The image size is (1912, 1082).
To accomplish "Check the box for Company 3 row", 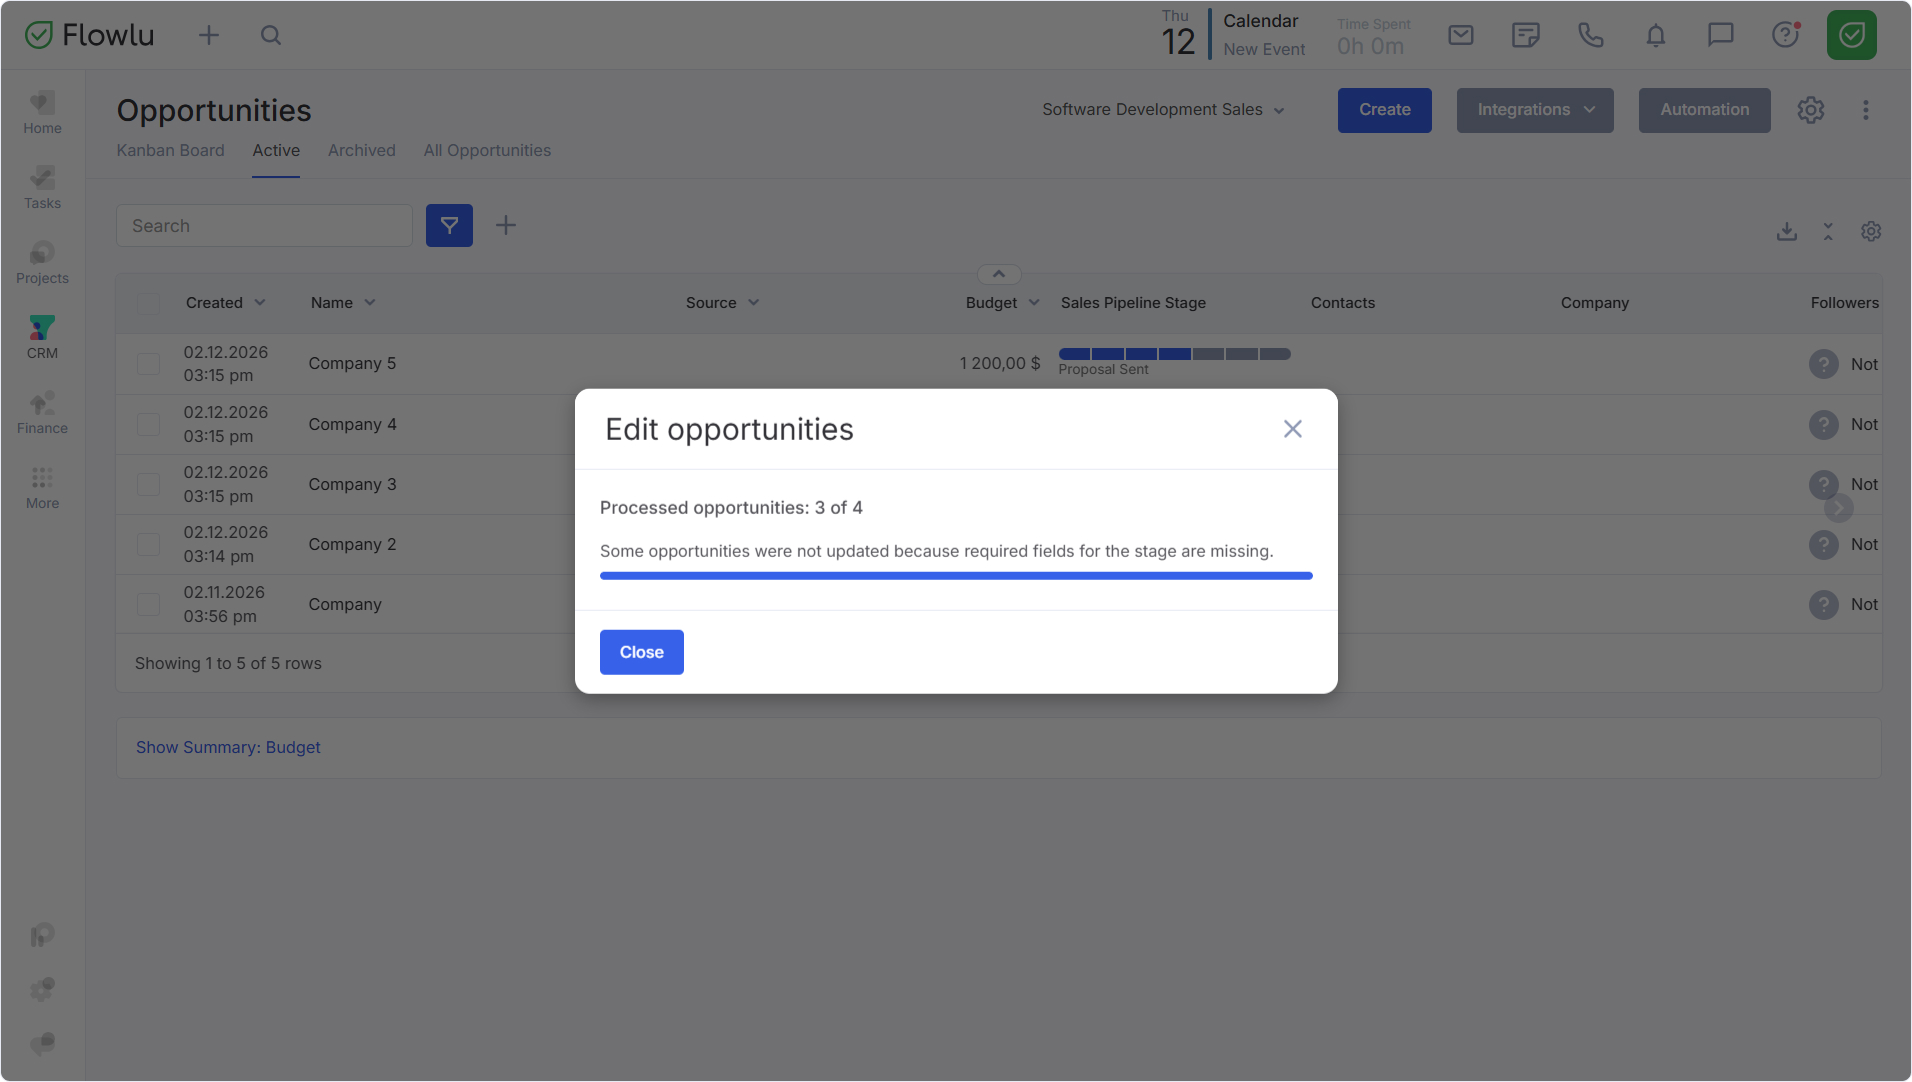I will pos(148,485).
